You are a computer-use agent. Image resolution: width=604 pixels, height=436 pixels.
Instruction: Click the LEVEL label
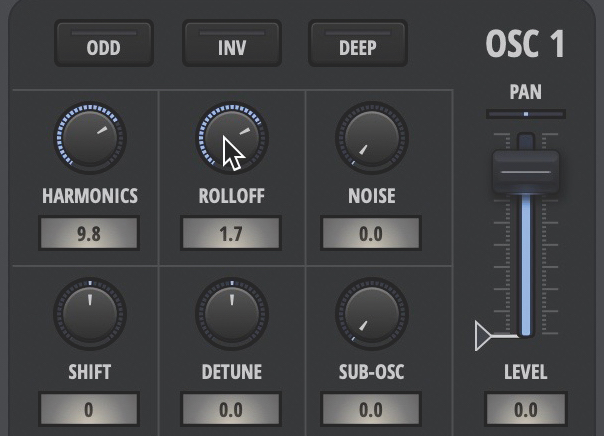click(526, 372)
